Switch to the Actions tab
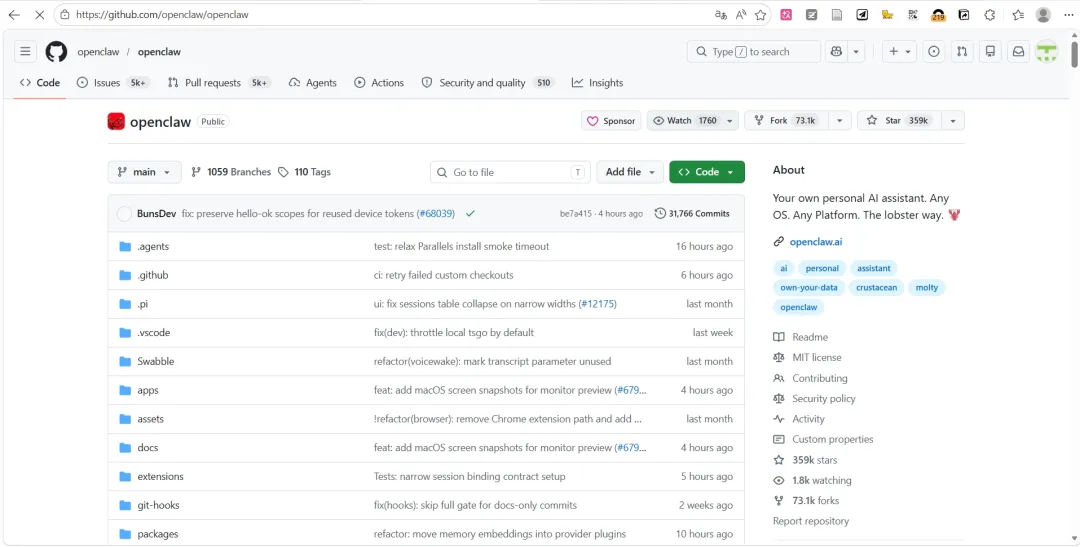The width and height of the screenshot is (1080, 547). [379, 83]
